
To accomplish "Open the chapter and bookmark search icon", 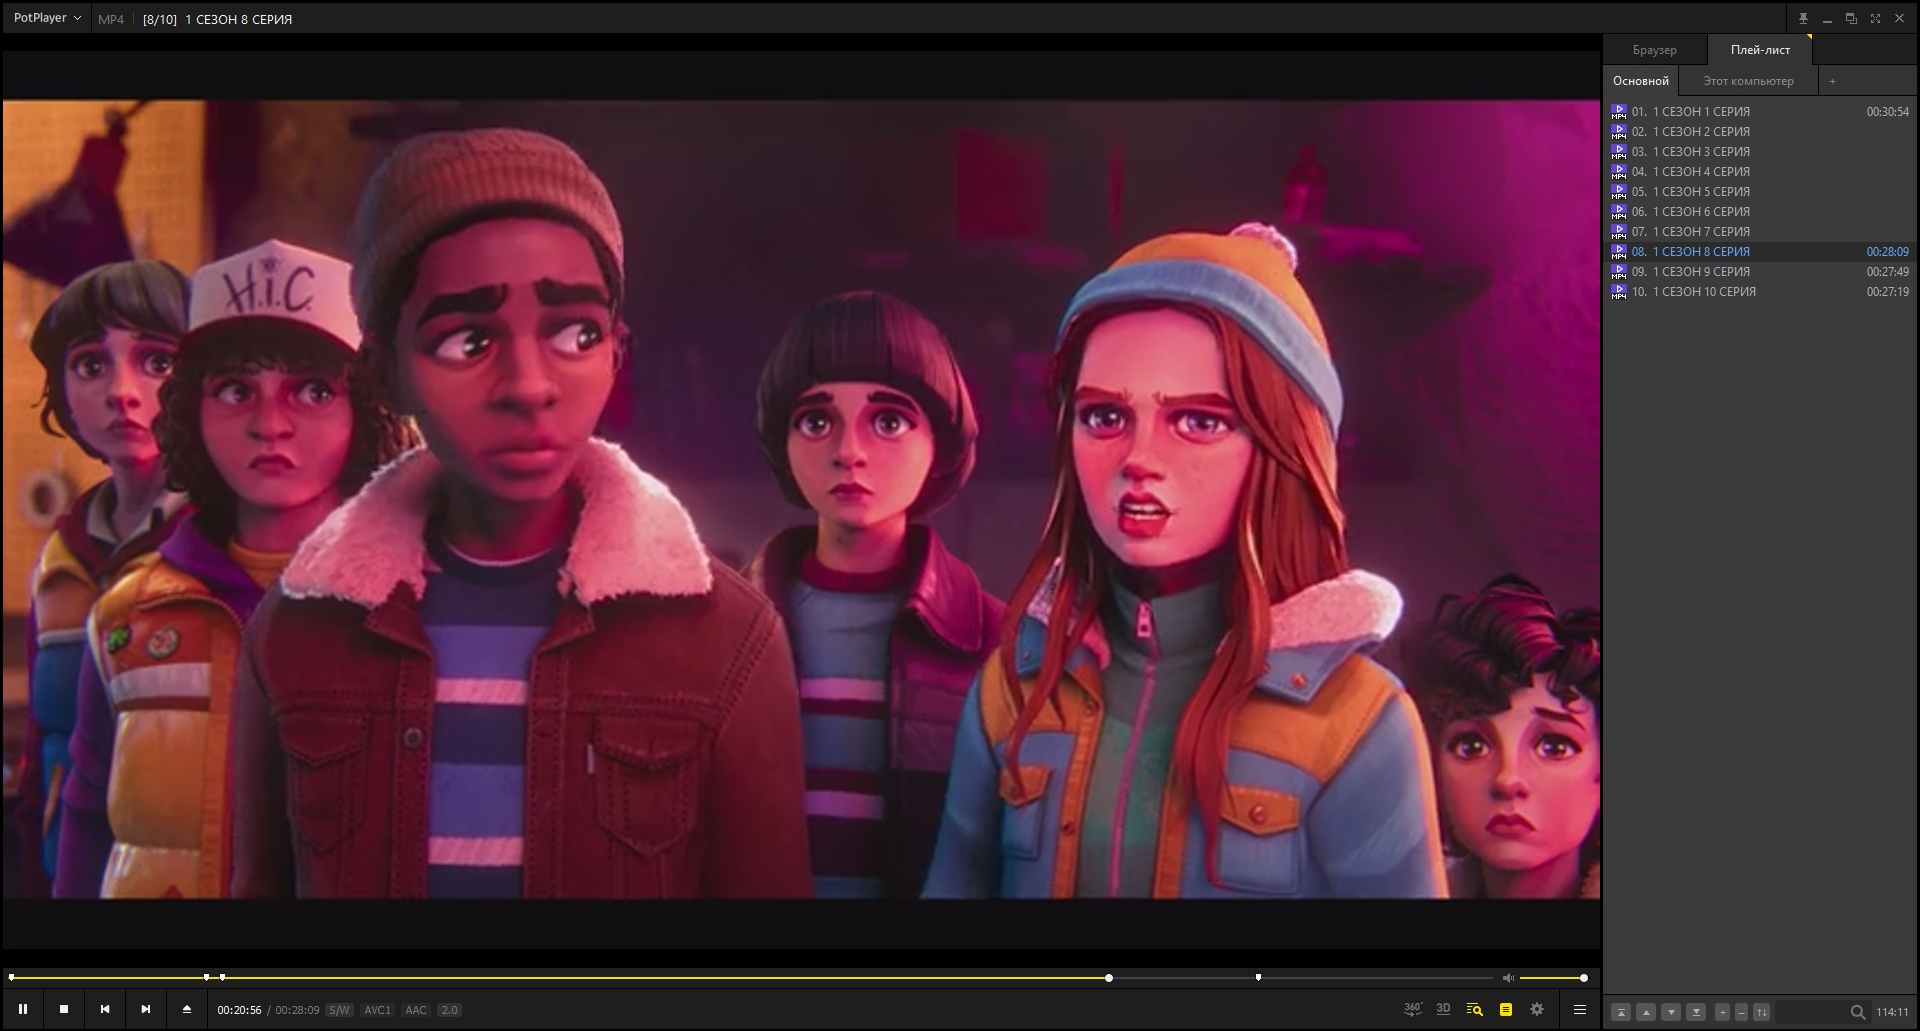I will coord(1474,1009).
